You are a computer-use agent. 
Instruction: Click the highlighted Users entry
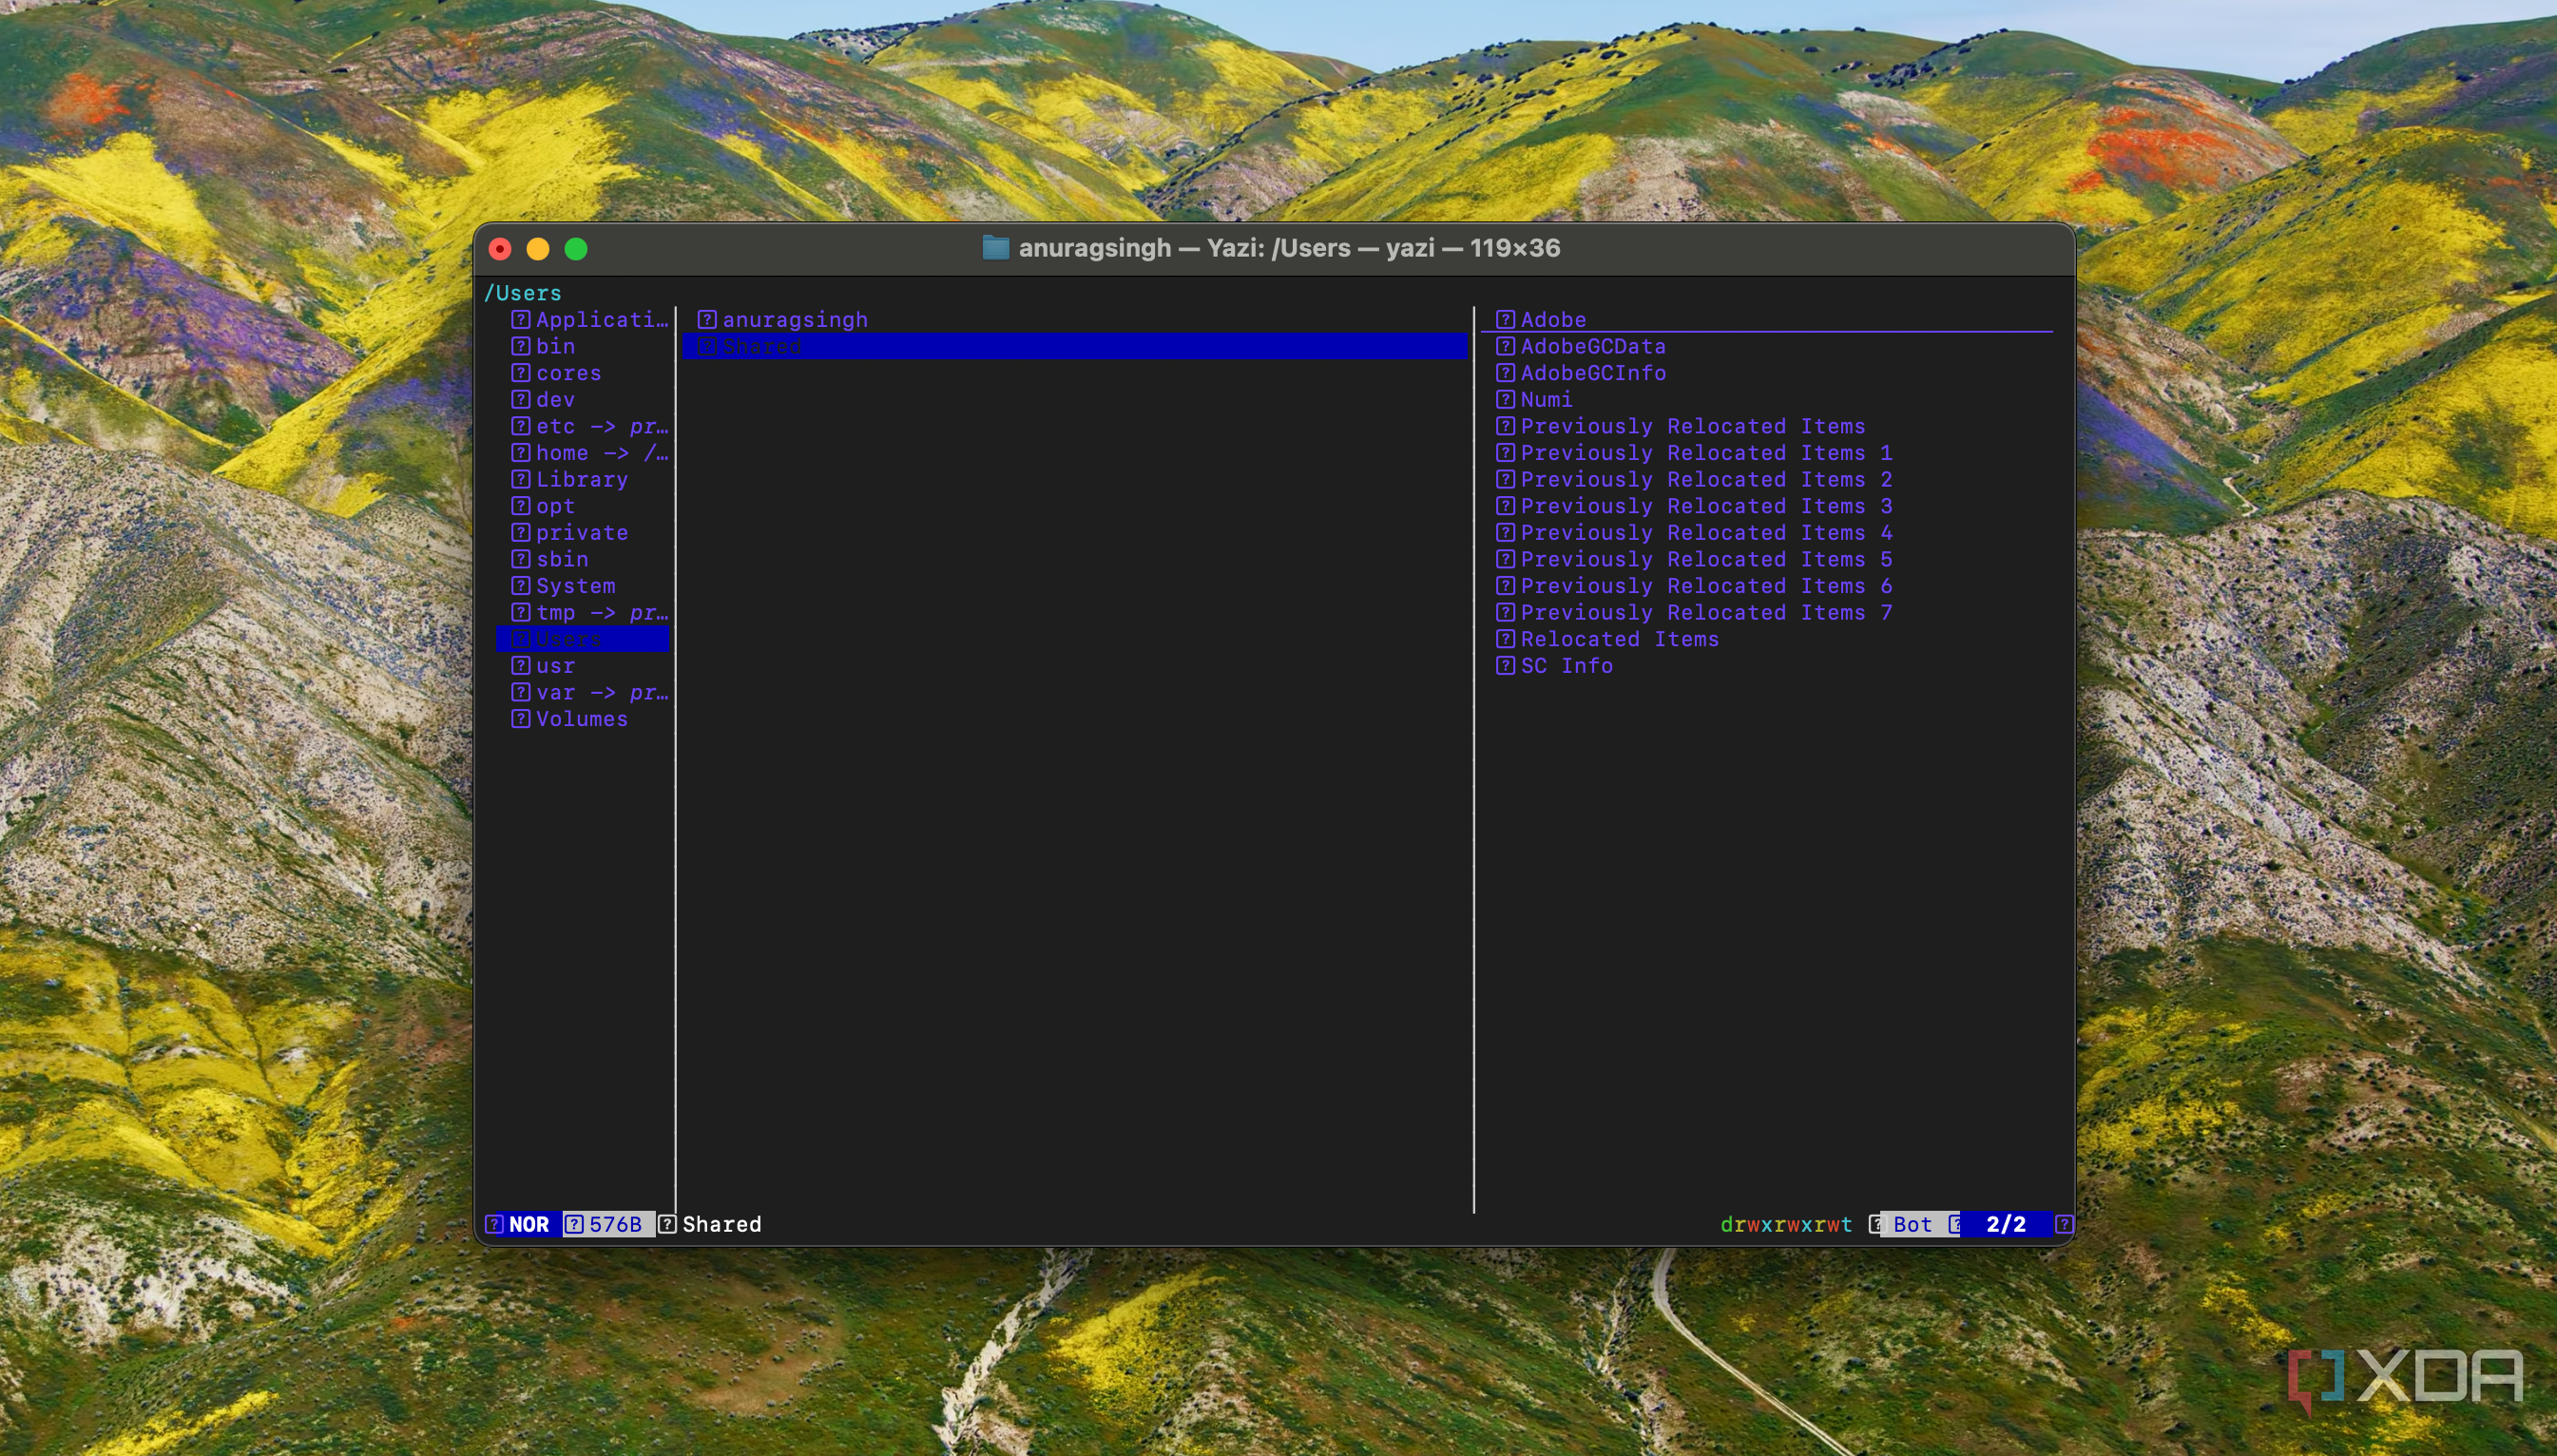pyautogui.click(x=583, y=640)
